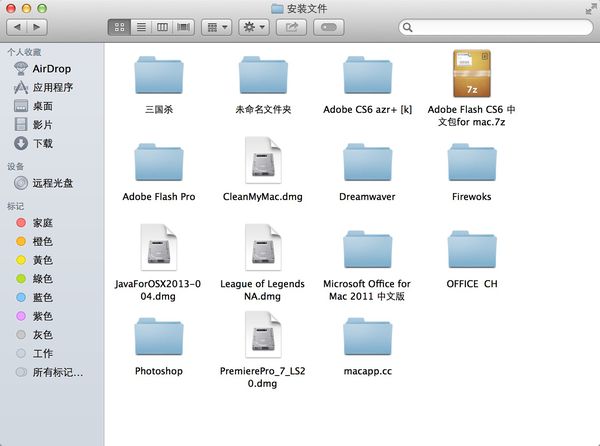Select the Adobe Flash CS6 7z archive icon
600x446 pixels.
(472, 73)
